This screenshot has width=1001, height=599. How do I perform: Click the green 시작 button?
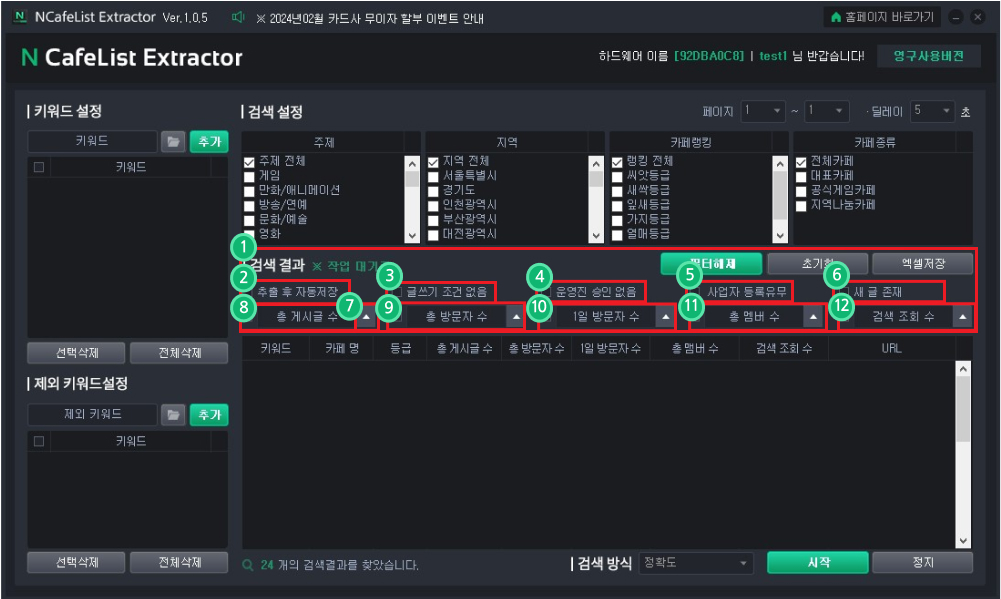(x=818, y=563)
